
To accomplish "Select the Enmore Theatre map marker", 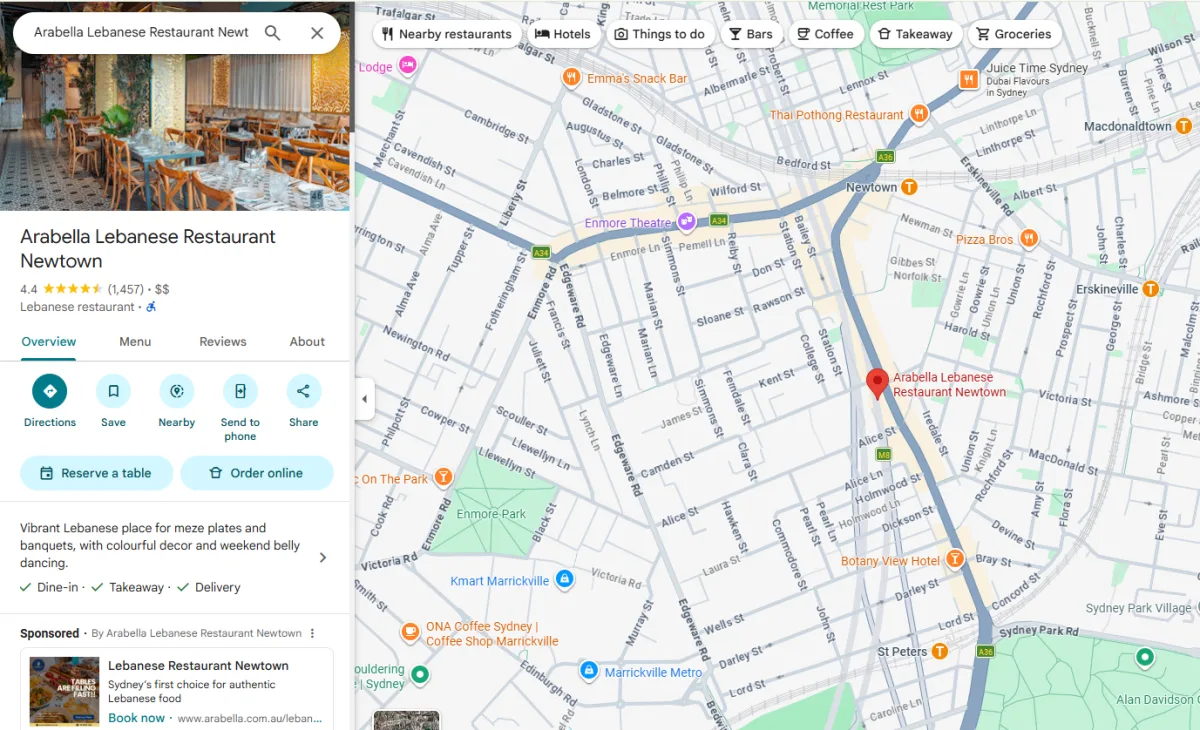I will (x=686, y=222).
